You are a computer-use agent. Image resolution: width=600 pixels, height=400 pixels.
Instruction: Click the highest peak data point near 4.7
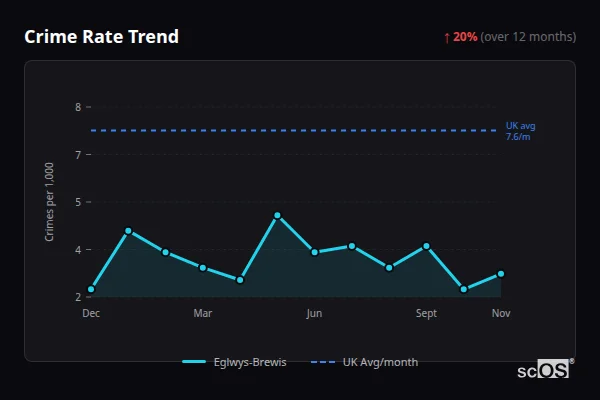pyautogui.click(x=277, y=216)
